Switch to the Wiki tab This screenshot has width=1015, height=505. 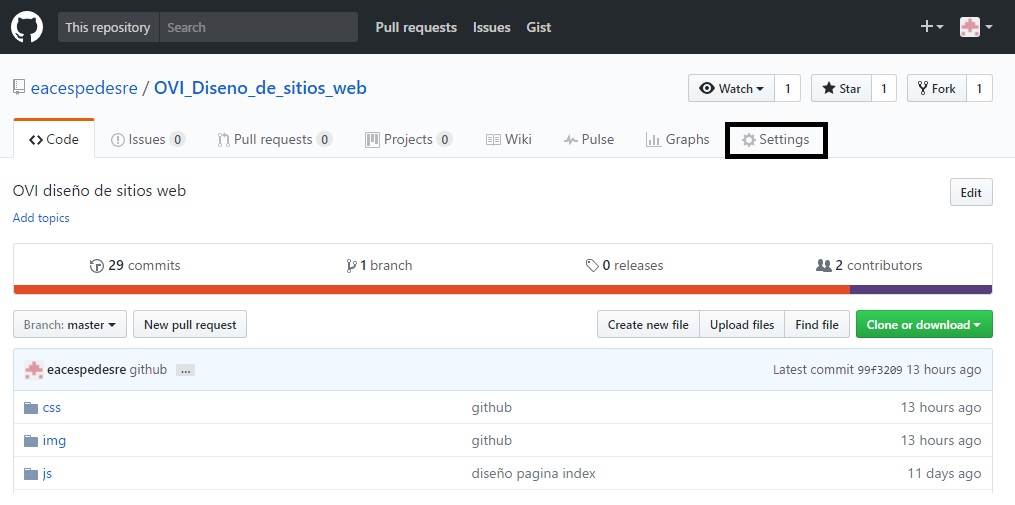point(509,139)
